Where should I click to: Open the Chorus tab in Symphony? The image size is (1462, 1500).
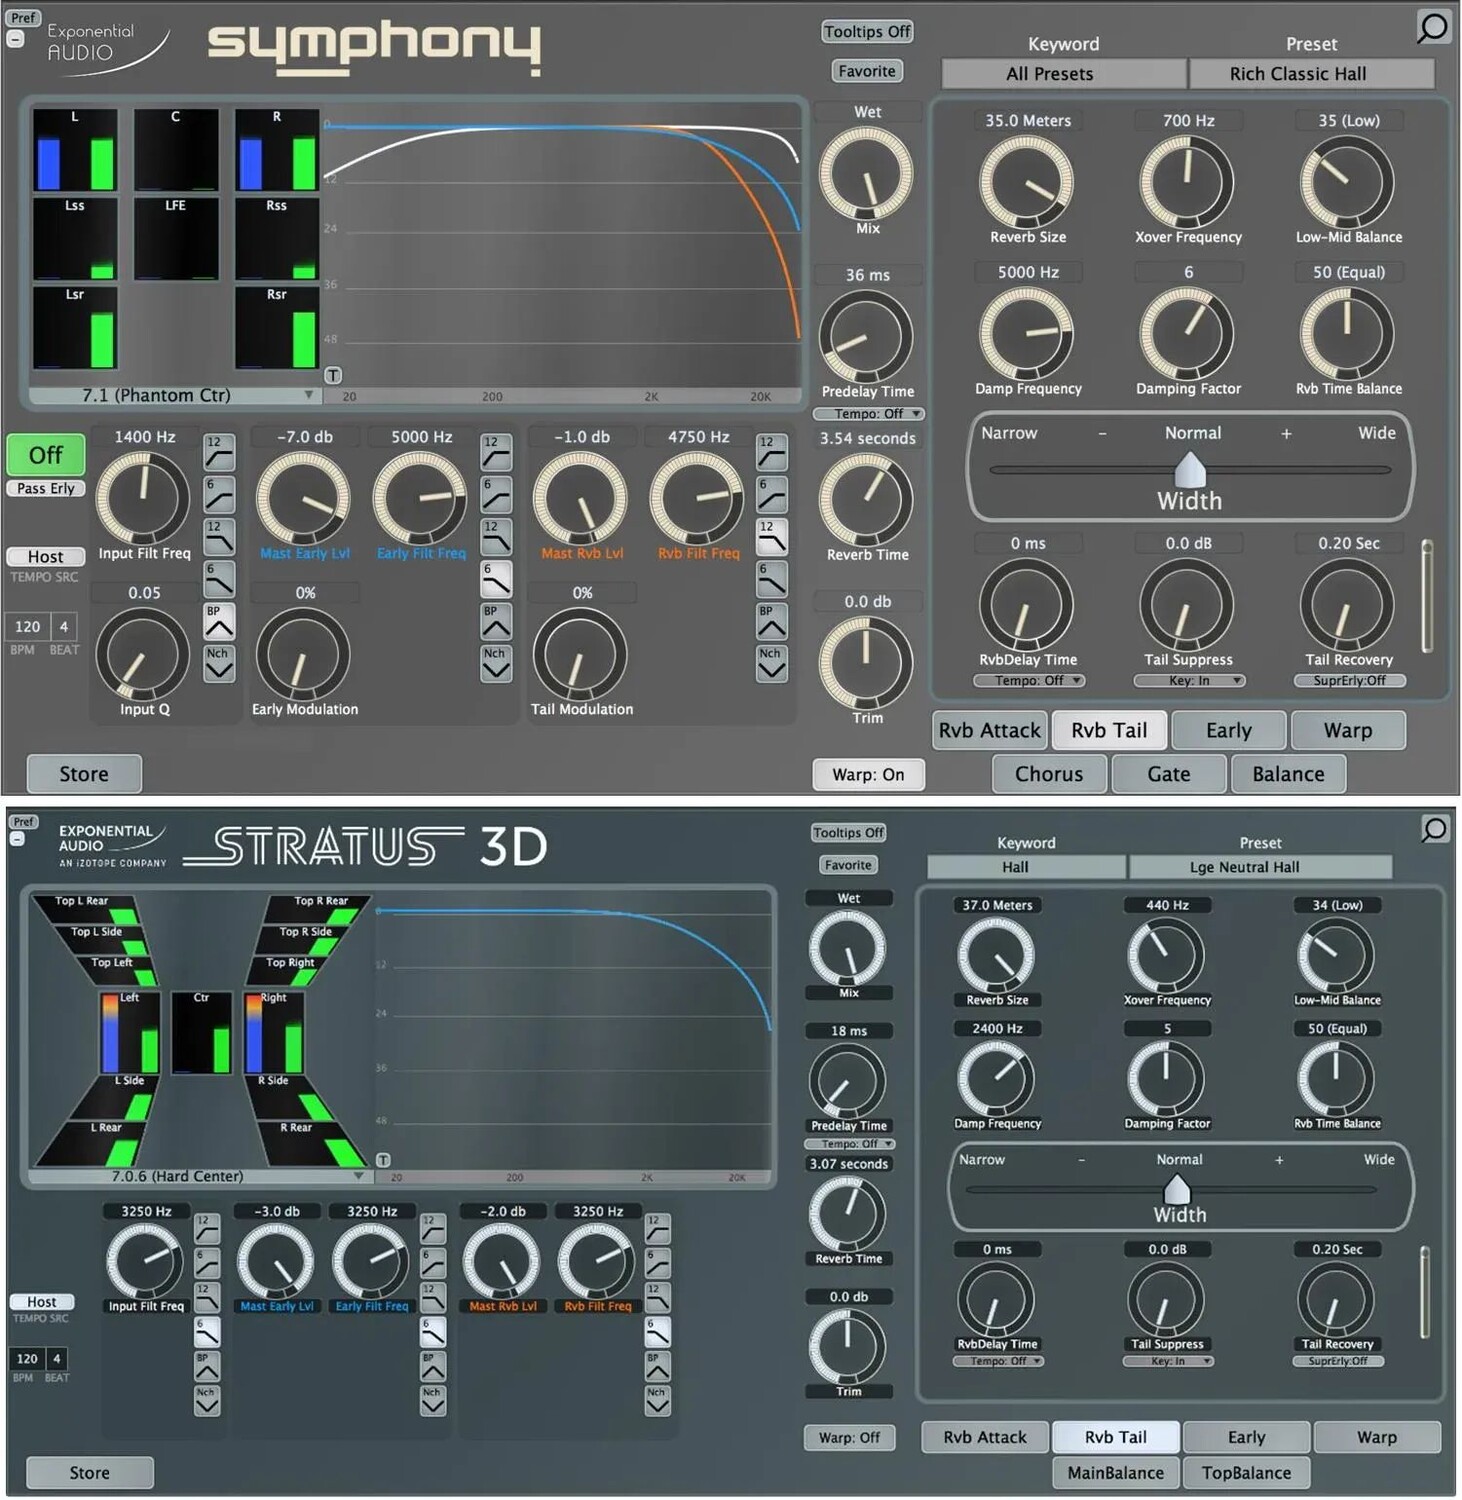[x=1049, y=774]
